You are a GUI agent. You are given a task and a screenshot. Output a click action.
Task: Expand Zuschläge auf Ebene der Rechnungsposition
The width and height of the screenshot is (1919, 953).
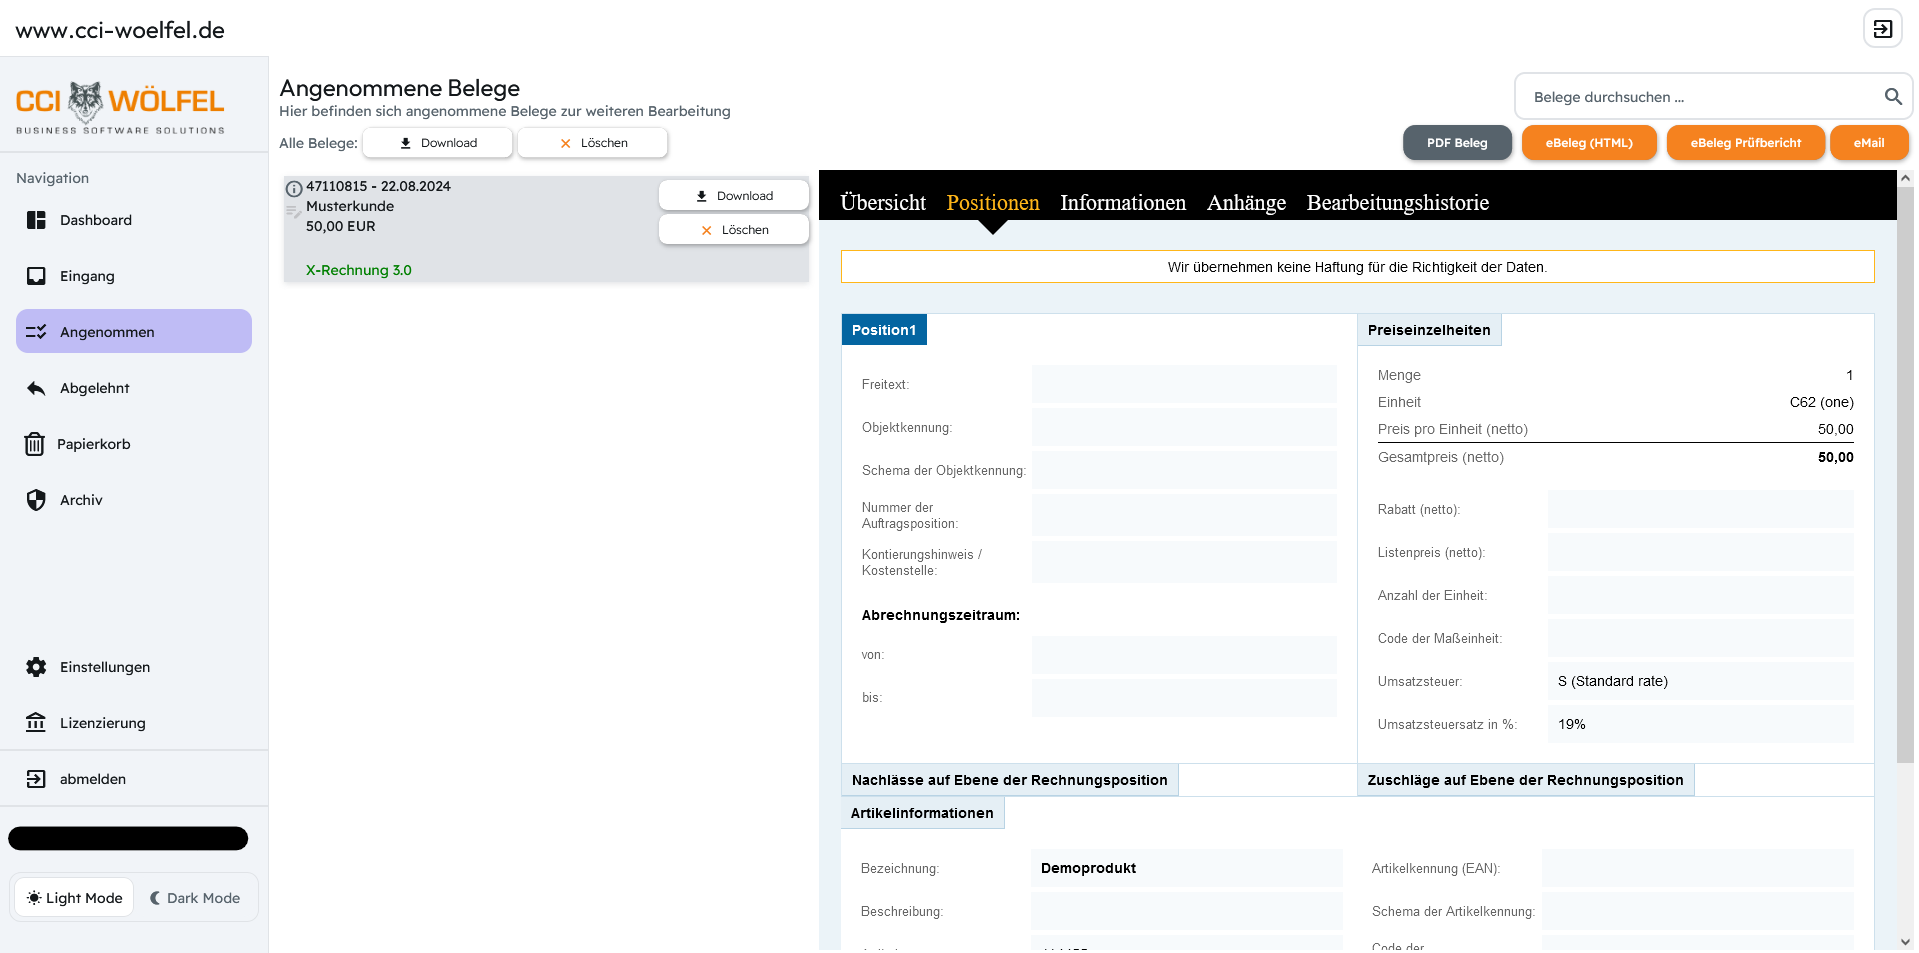pos(1525,780)
